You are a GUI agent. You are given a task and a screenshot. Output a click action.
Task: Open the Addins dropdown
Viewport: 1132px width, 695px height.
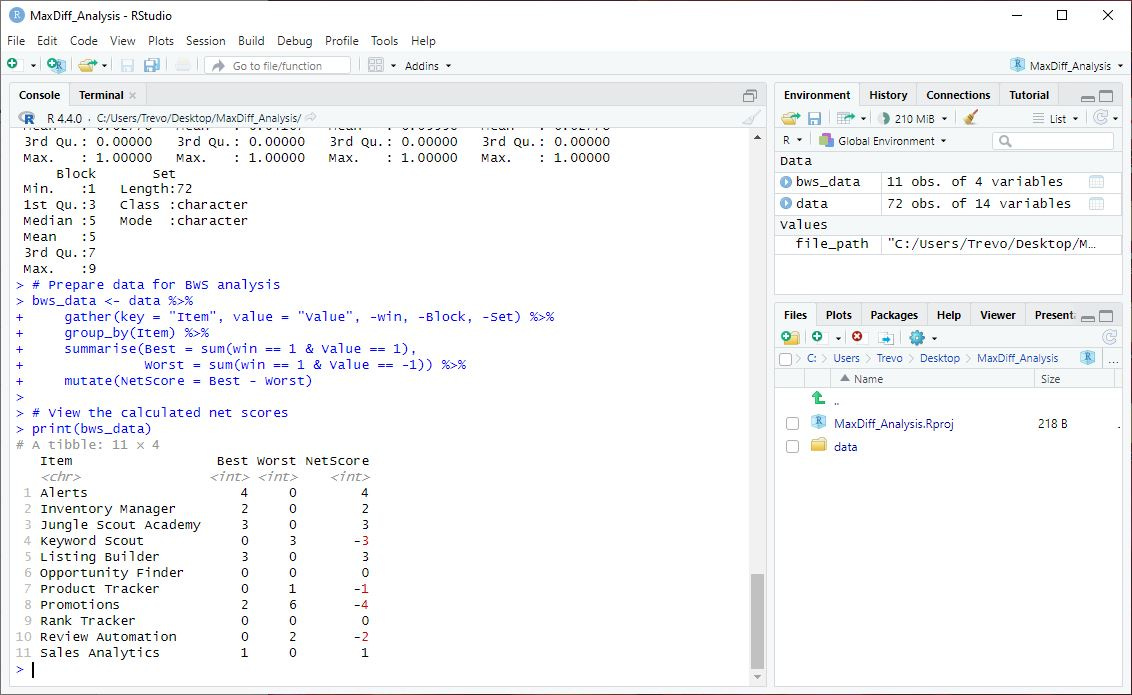pos(428,66)
